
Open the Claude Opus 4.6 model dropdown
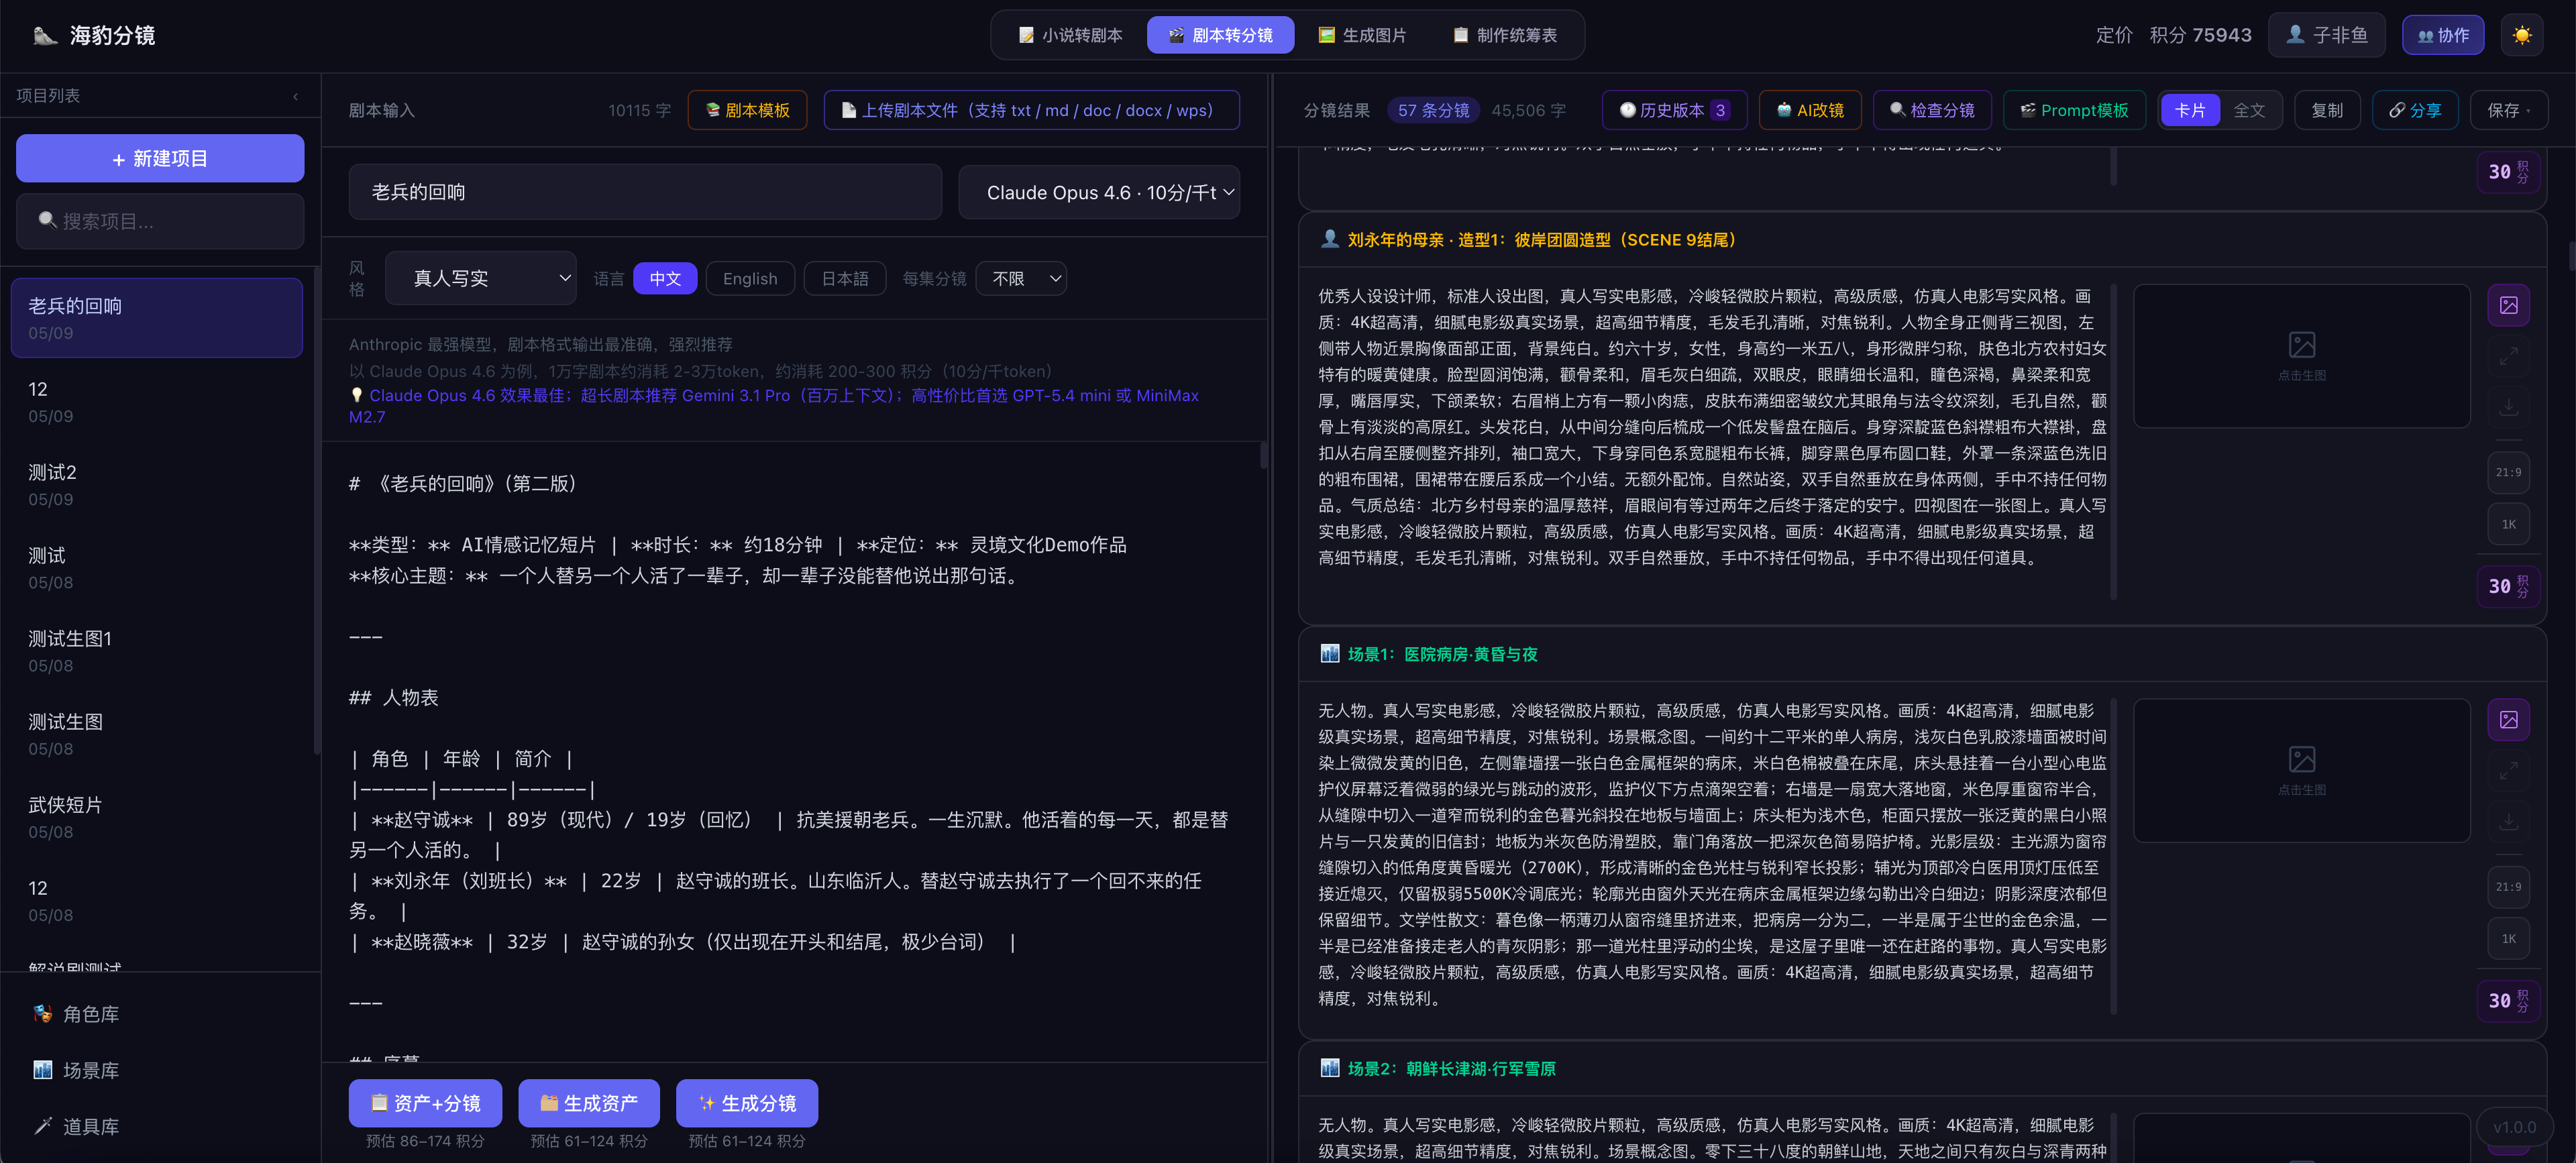click(x=1099, y=192)
